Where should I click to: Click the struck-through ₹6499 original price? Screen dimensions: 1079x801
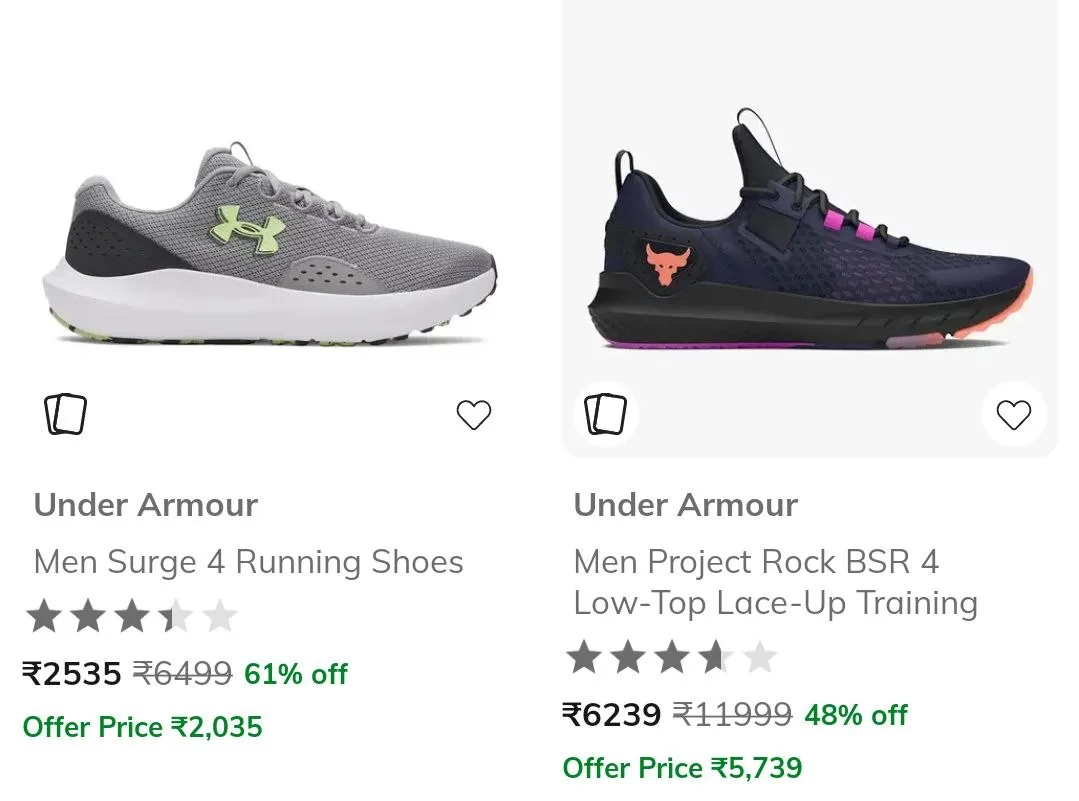[182, 674]
